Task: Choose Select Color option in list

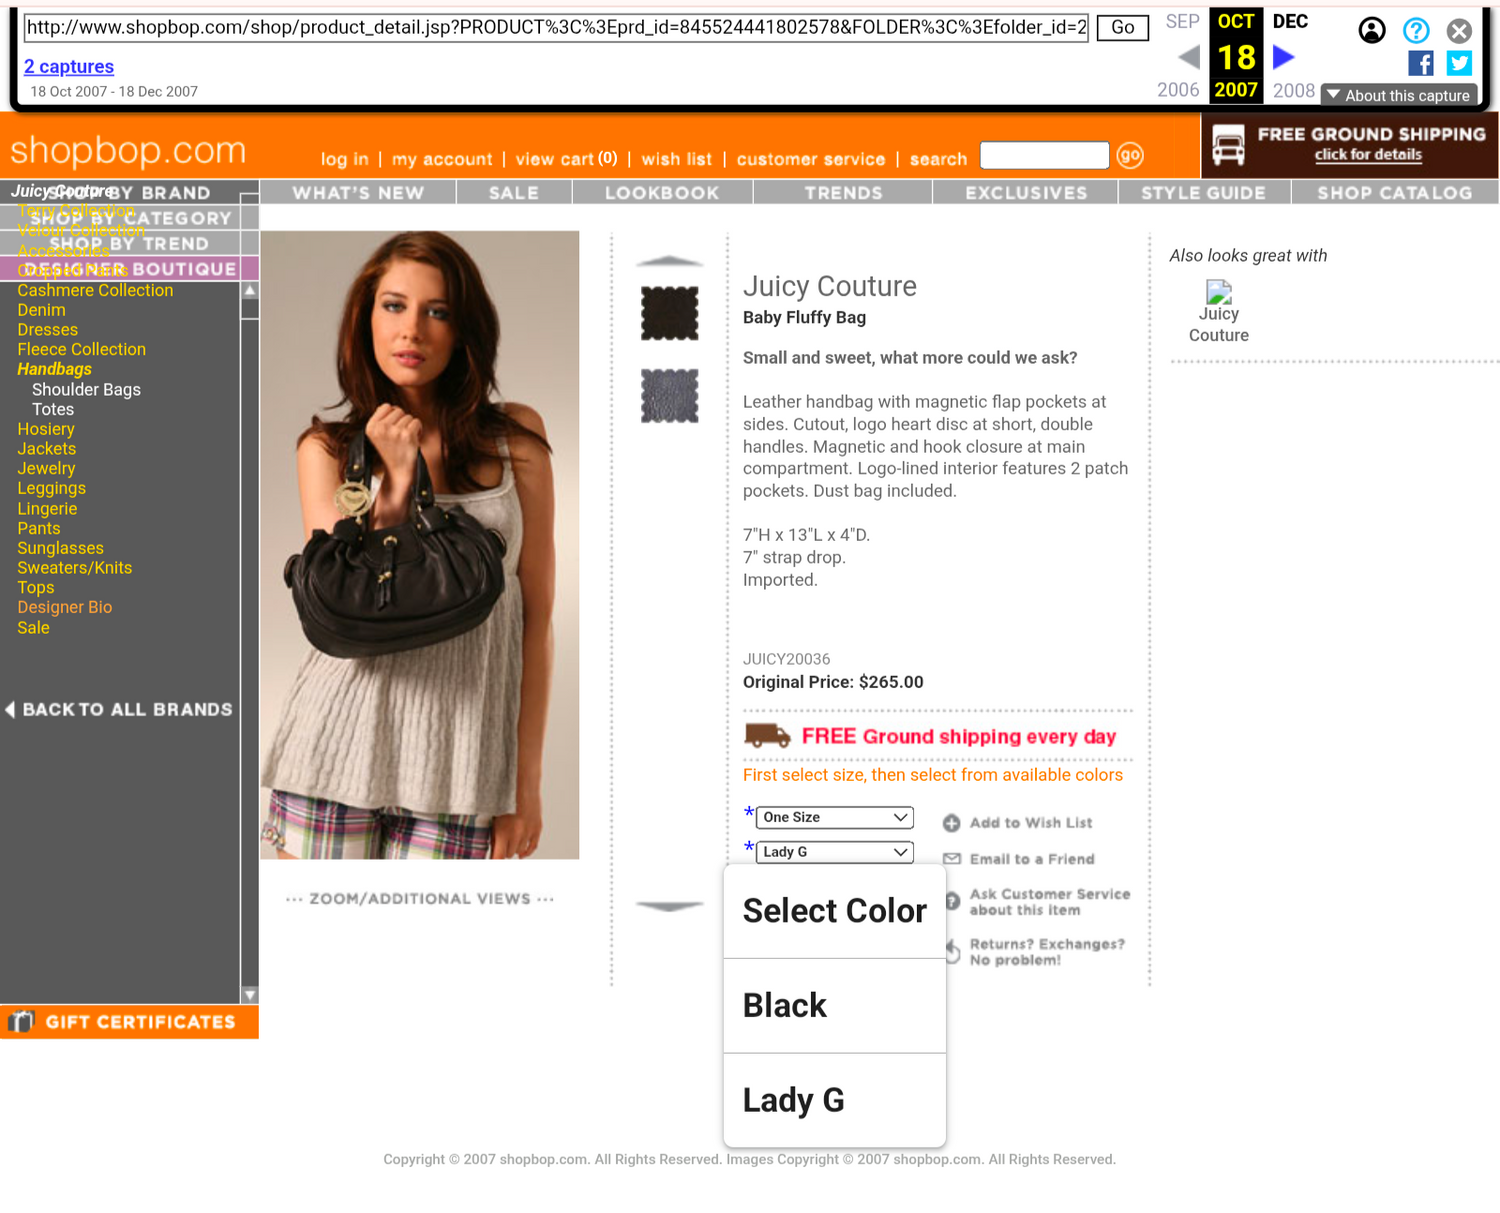Action: click(834, 911)
